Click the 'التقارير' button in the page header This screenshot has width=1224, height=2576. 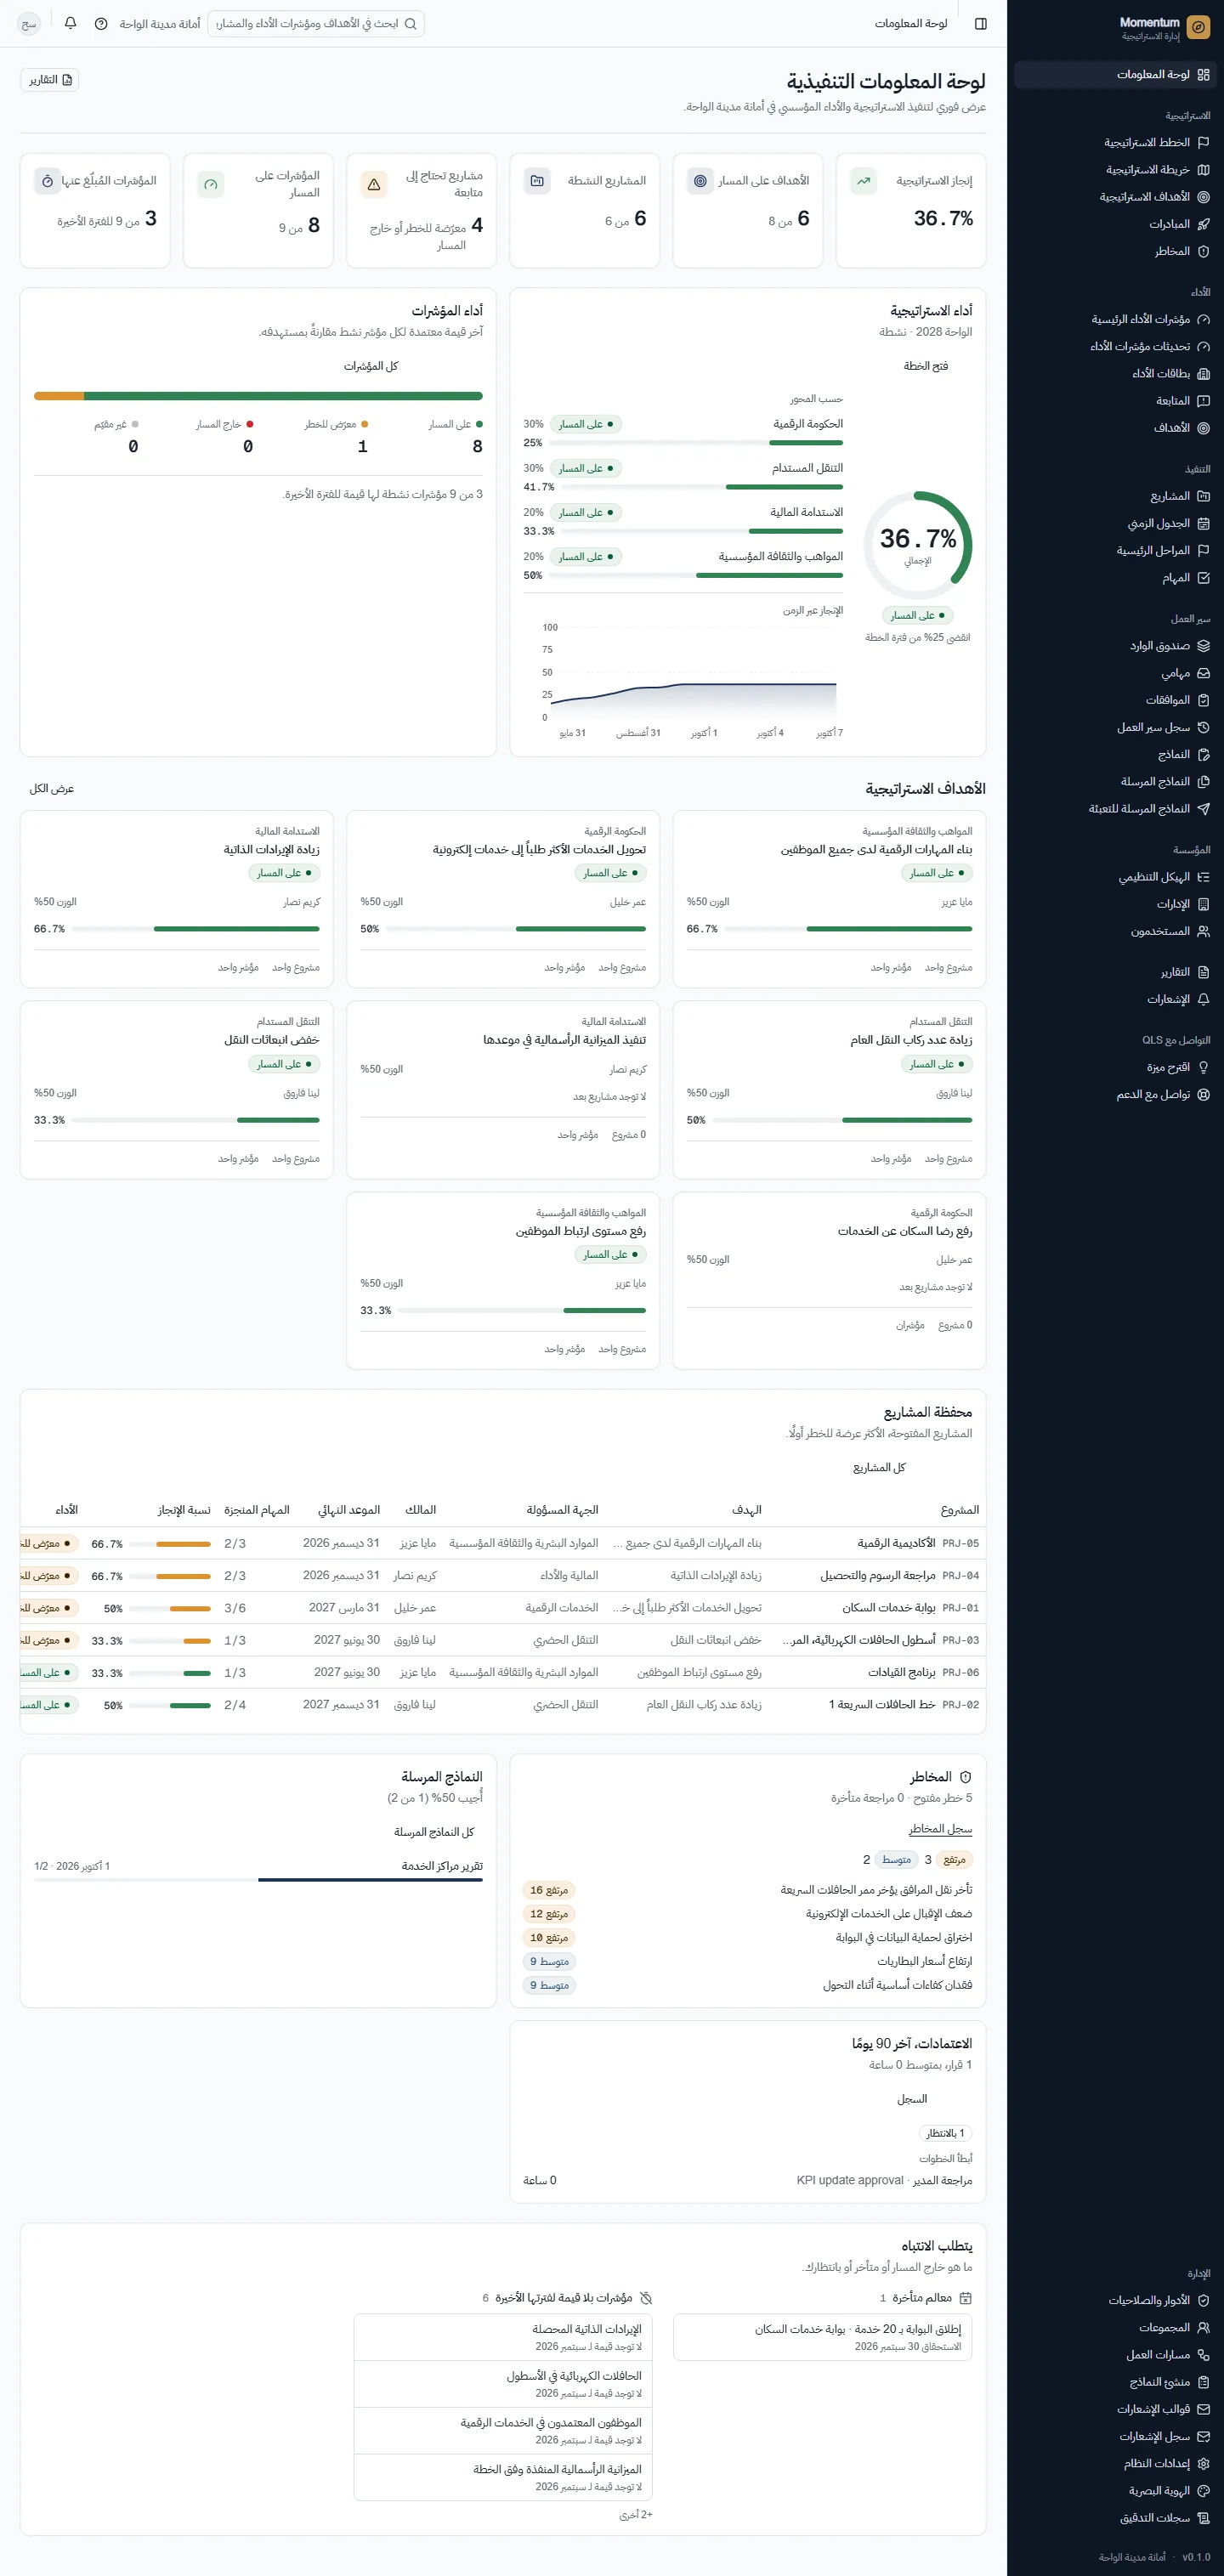pos(50,80)
